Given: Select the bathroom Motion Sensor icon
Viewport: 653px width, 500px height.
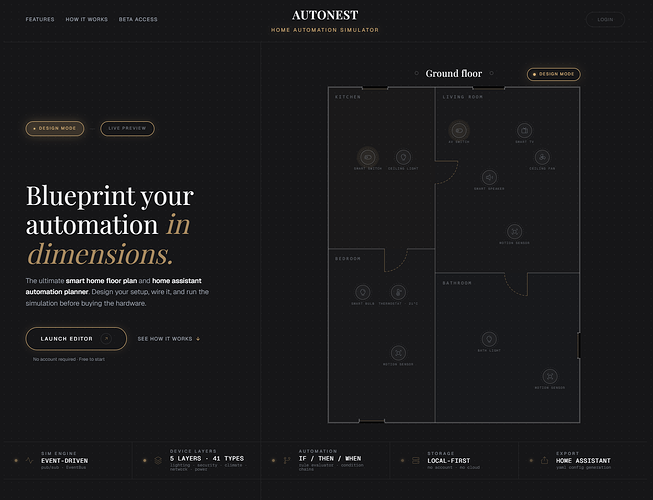Looking at the screenshot, I should (550, 376).
